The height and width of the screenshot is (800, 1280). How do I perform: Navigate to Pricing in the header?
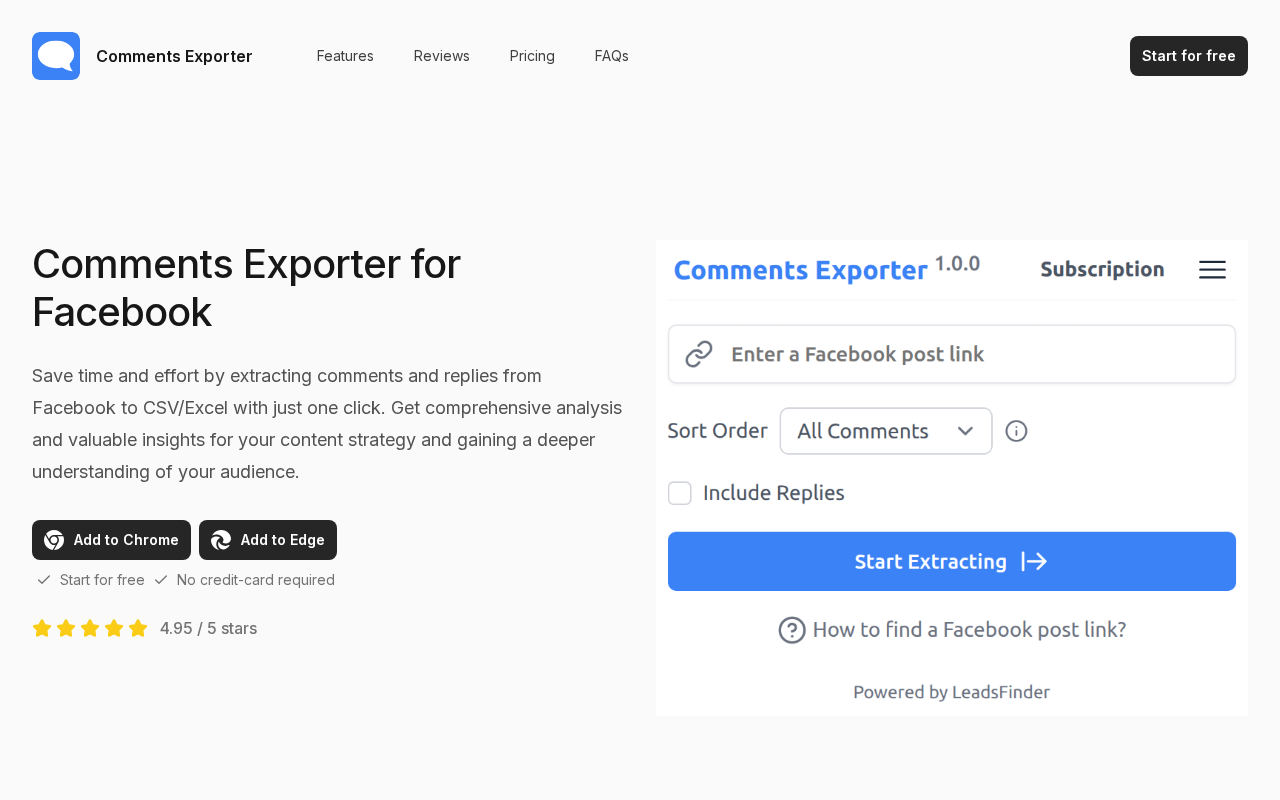click(x=532, y=56)
